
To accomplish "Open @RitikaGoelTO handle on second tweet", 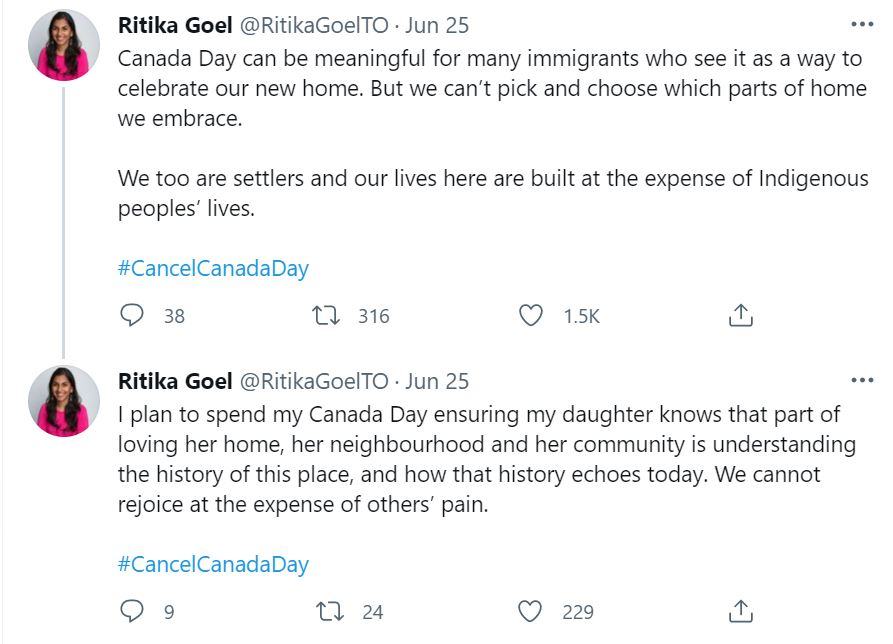I will (314, 382).
